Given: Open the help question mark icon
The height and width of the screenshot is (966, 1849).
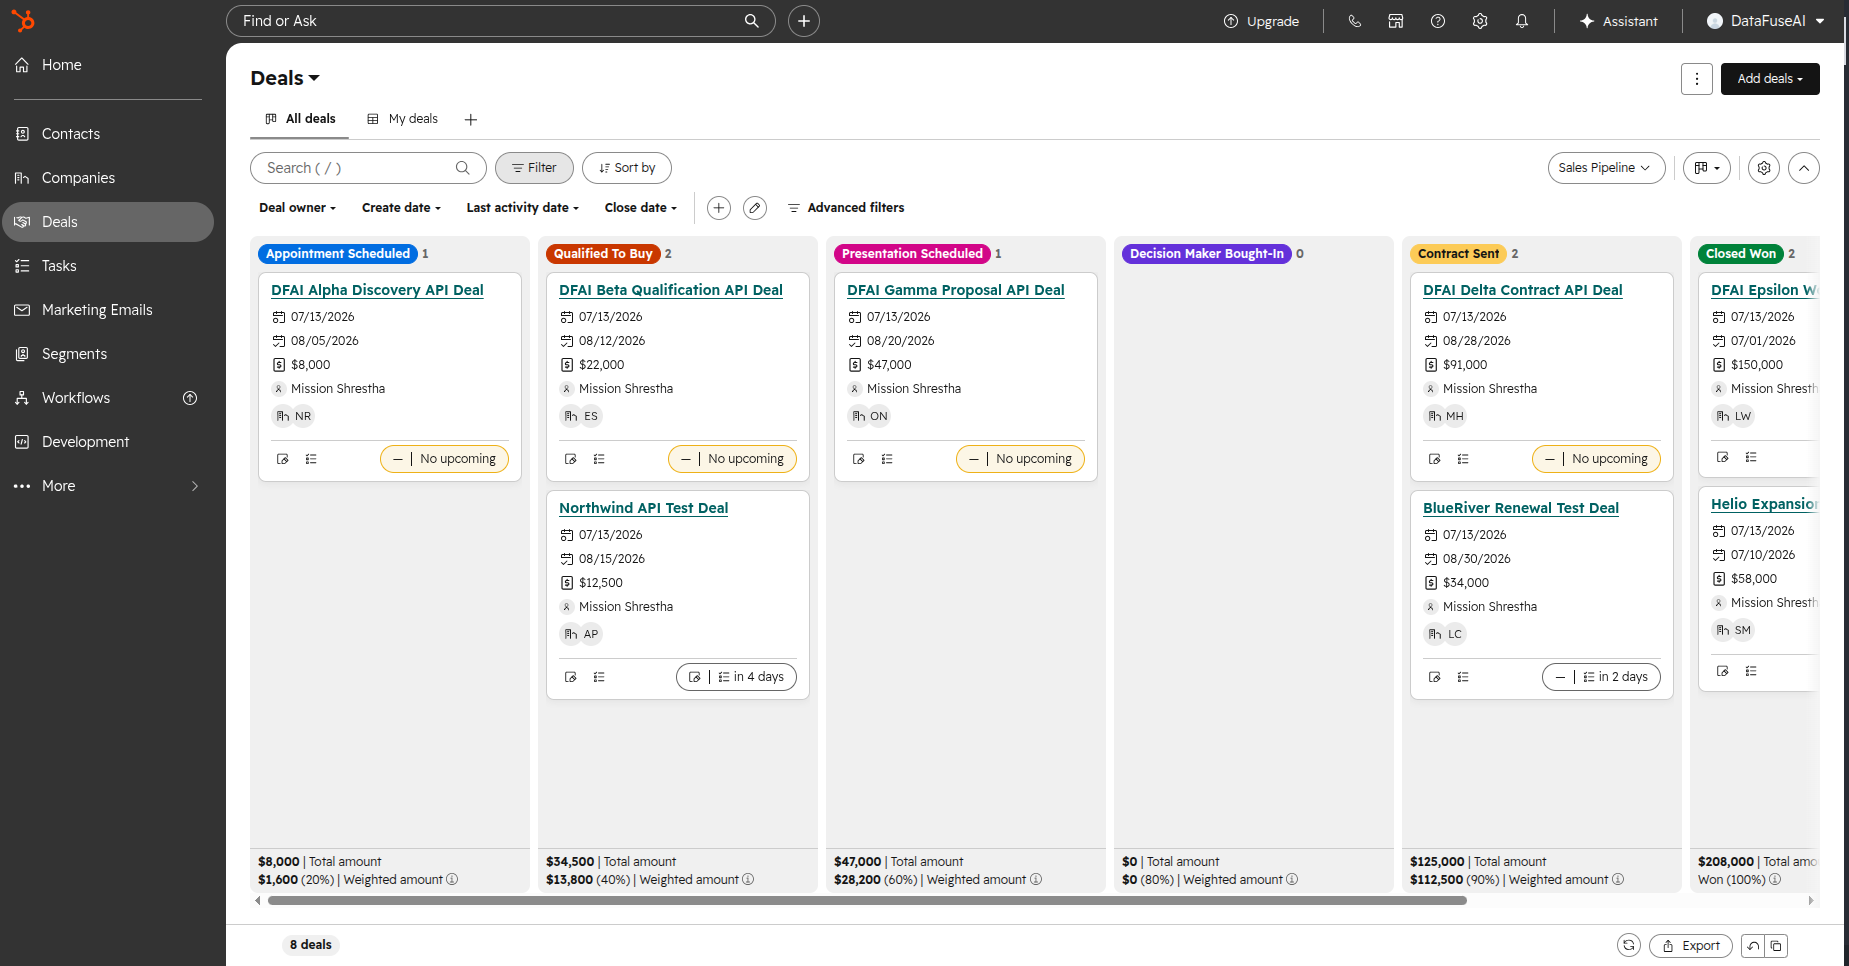Looking at the screenshot, I should coord(1438,21).
